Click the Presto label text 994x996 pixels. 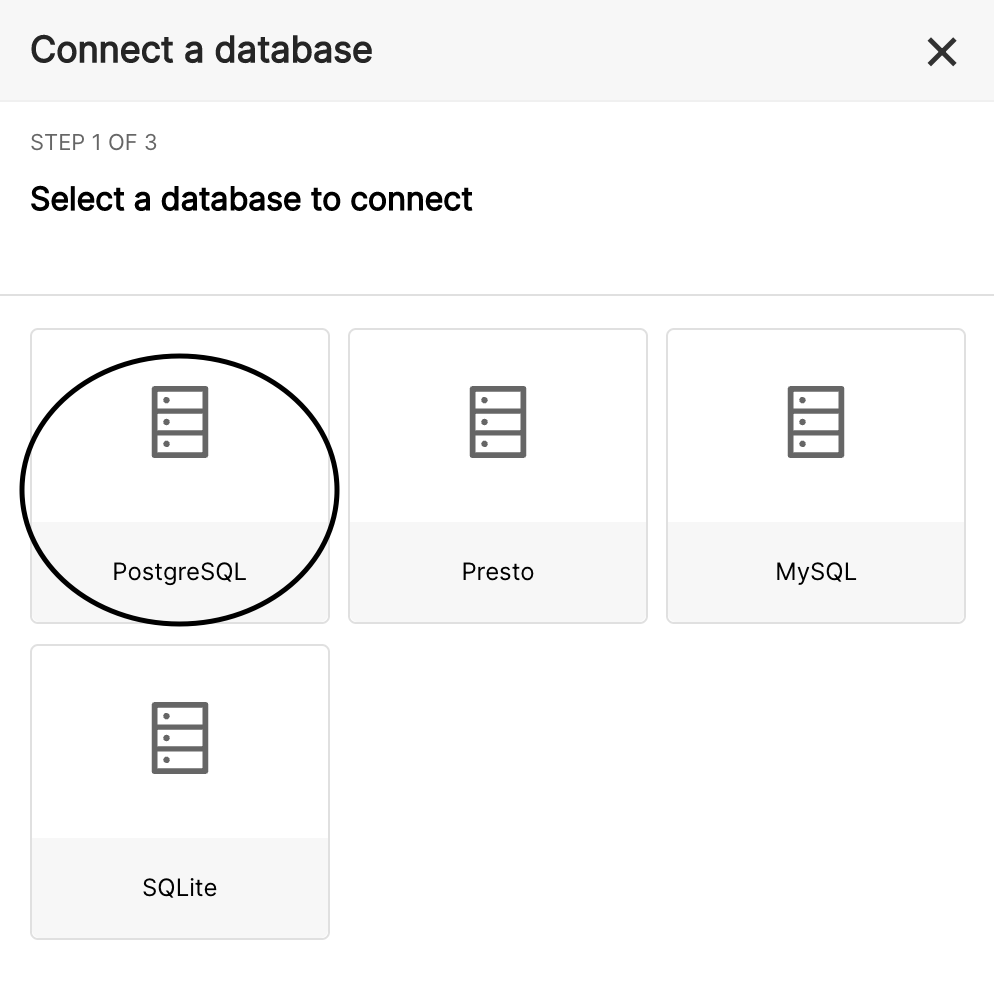(x=498, y=572)
